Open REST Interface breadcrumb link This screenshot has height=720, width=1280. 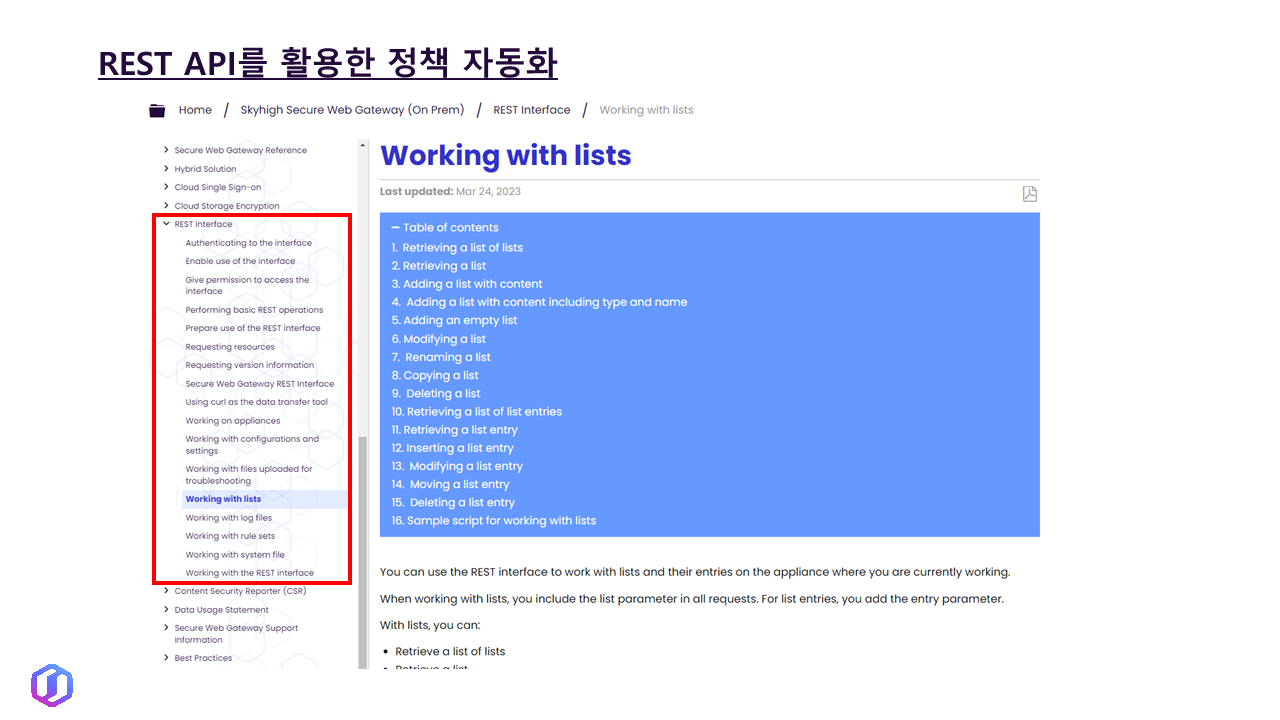[x=531, y=110]
